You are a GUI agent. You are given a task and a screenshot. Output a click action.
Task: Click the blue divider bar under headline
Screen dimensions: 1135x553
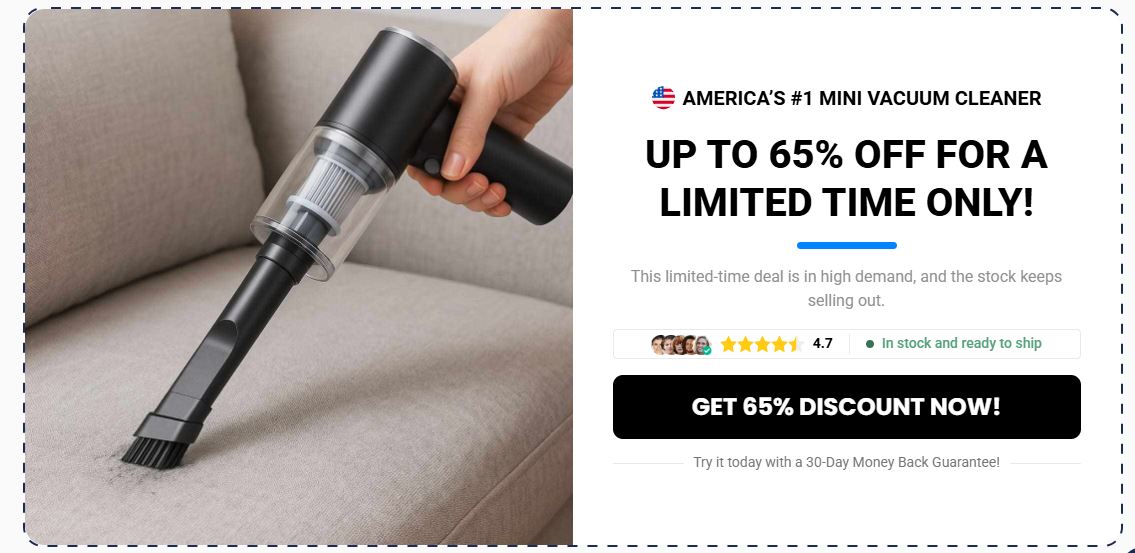click(x=846, y=245)
